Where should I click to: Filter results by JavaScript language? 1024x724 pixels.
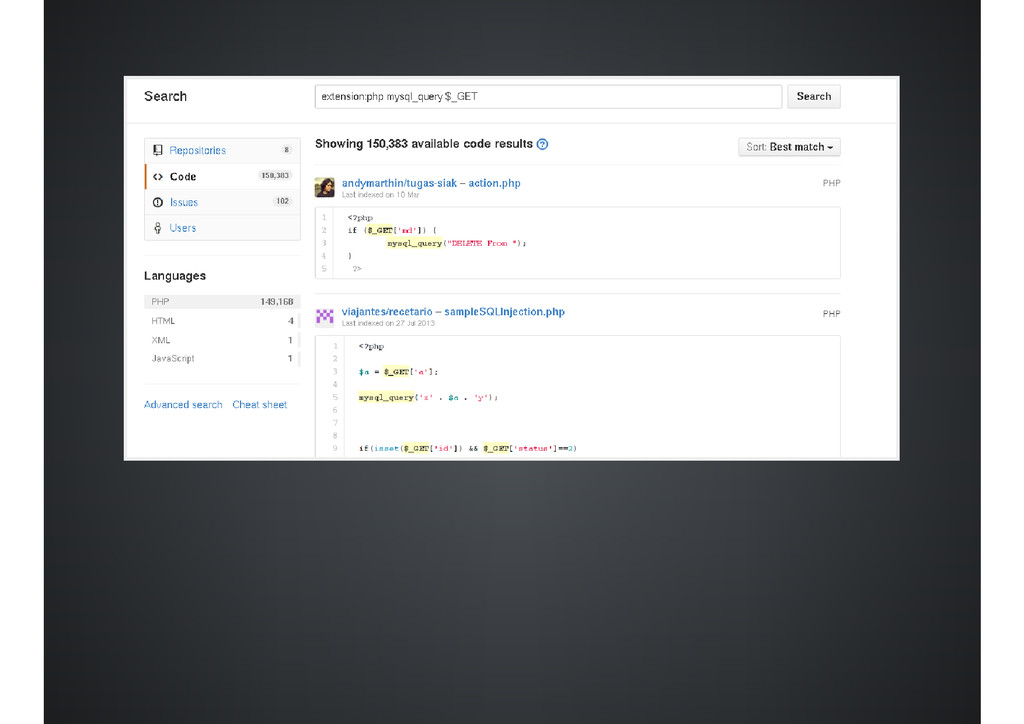click(222, 358)
